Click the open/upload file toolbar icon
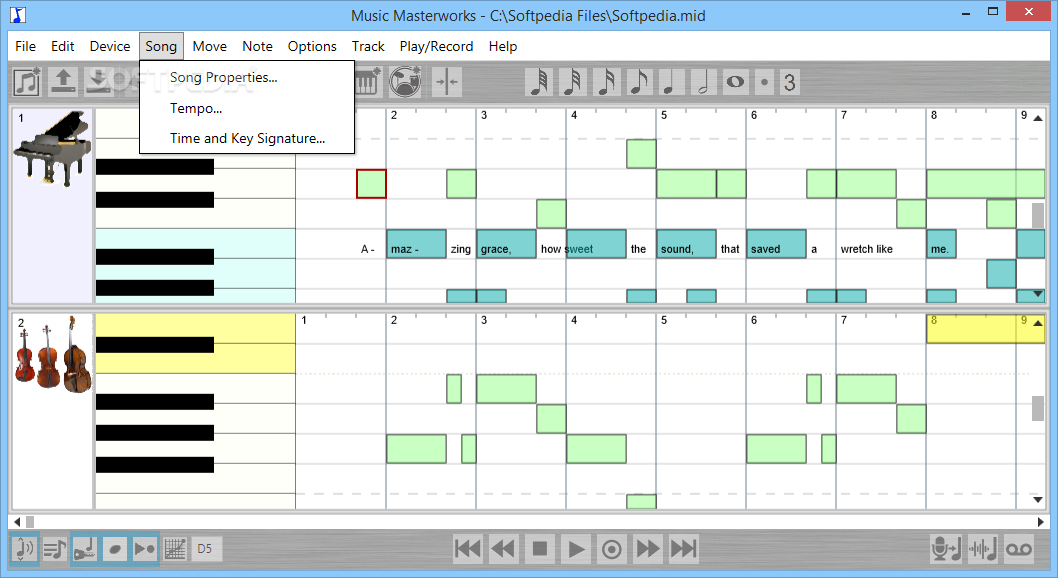 pos(63,82)
